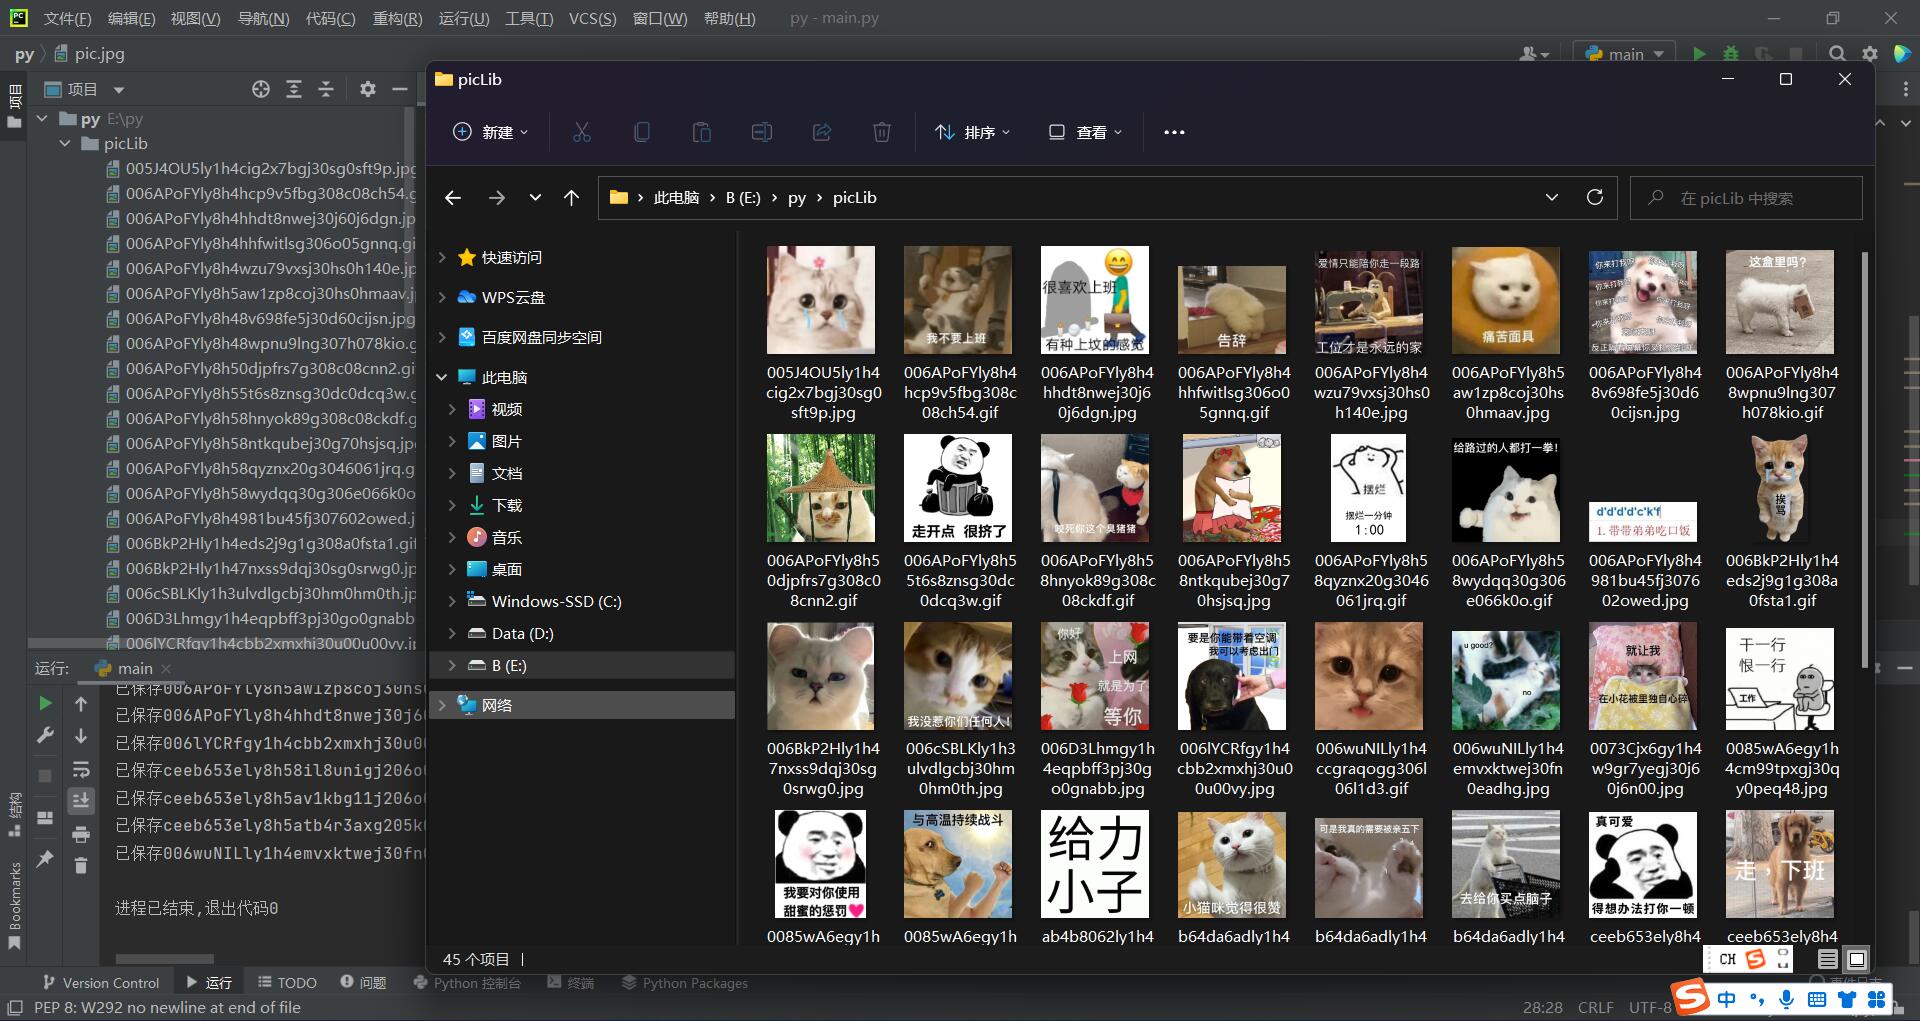Open recent locations chevron dropdown
The image size is (1920, 1021).
[535, 198]
